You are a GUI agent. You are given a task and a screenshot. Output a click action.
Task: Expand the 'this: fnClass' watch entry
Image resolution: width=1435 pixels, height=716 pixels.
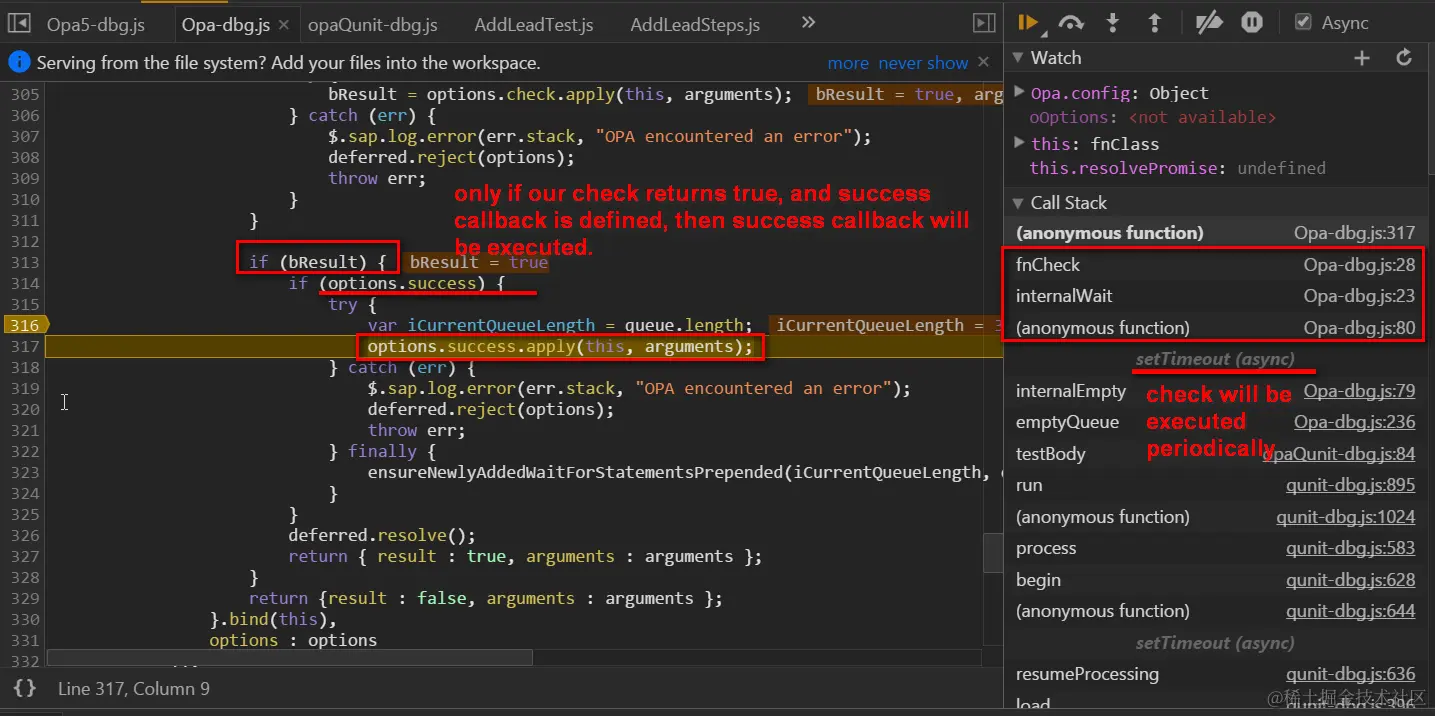(1019, 143)
